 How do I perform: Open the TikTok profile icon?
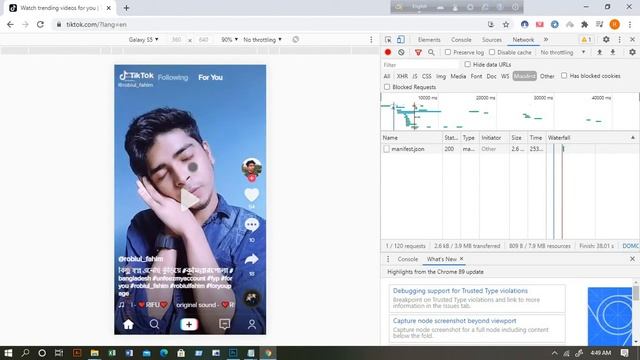pos(252,324)
